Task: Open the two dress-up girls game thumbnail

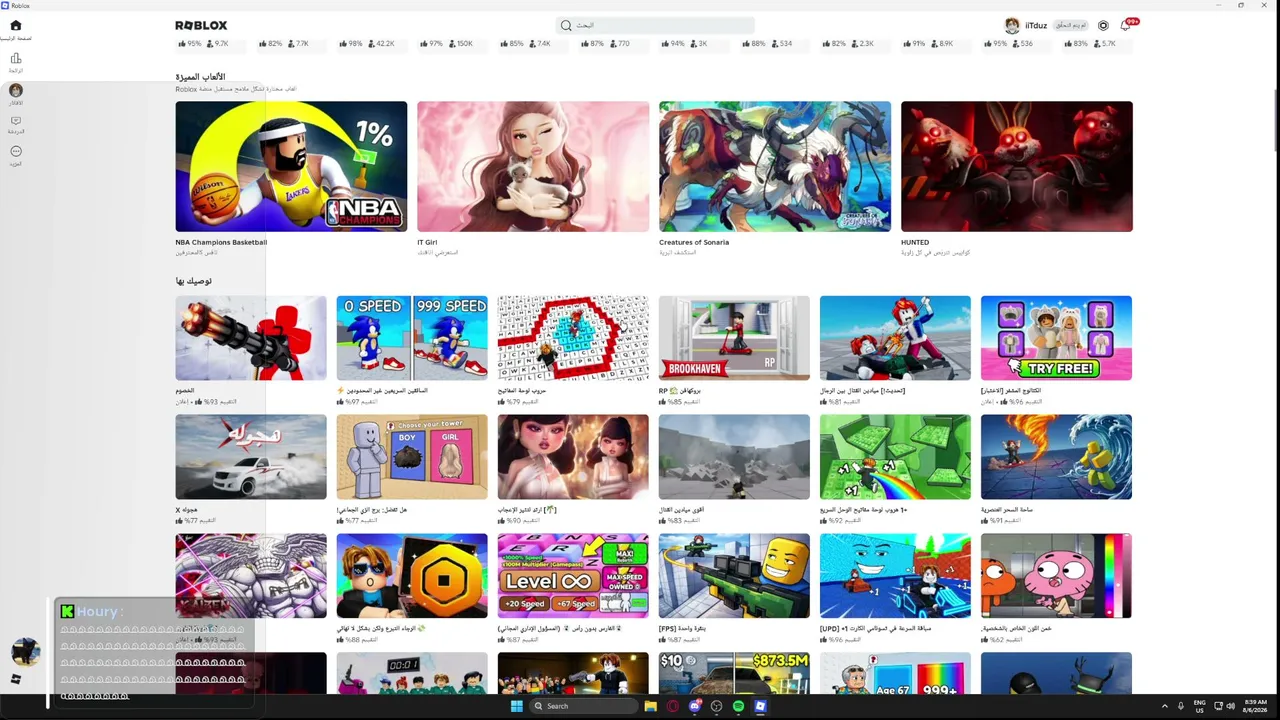Action: tap(573, 457)
